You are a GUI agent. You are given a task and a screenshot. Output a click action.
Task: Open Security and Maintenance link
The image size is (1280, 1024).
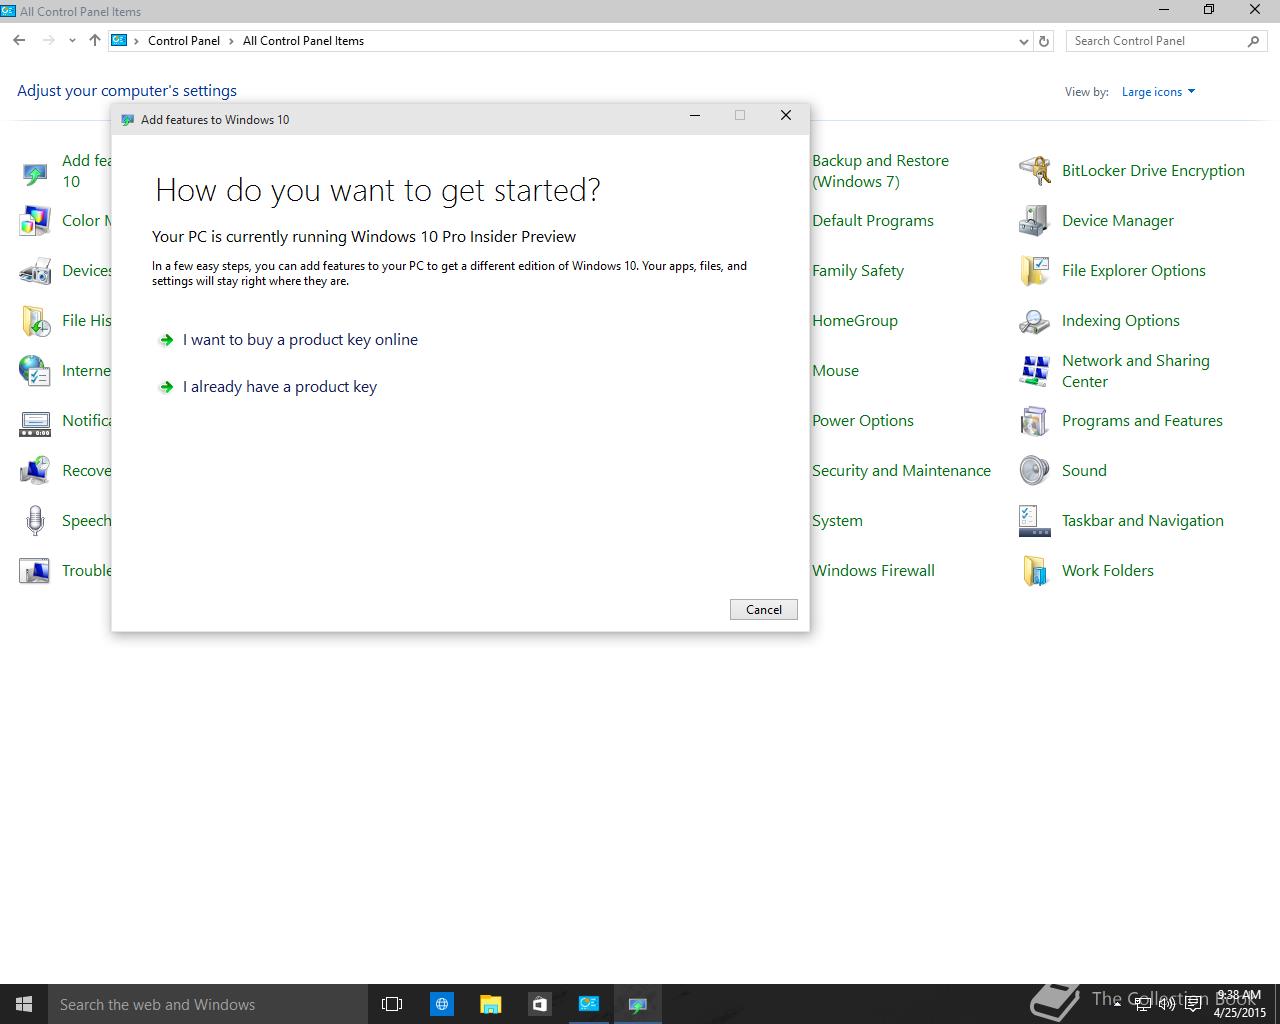pos(901,471)
